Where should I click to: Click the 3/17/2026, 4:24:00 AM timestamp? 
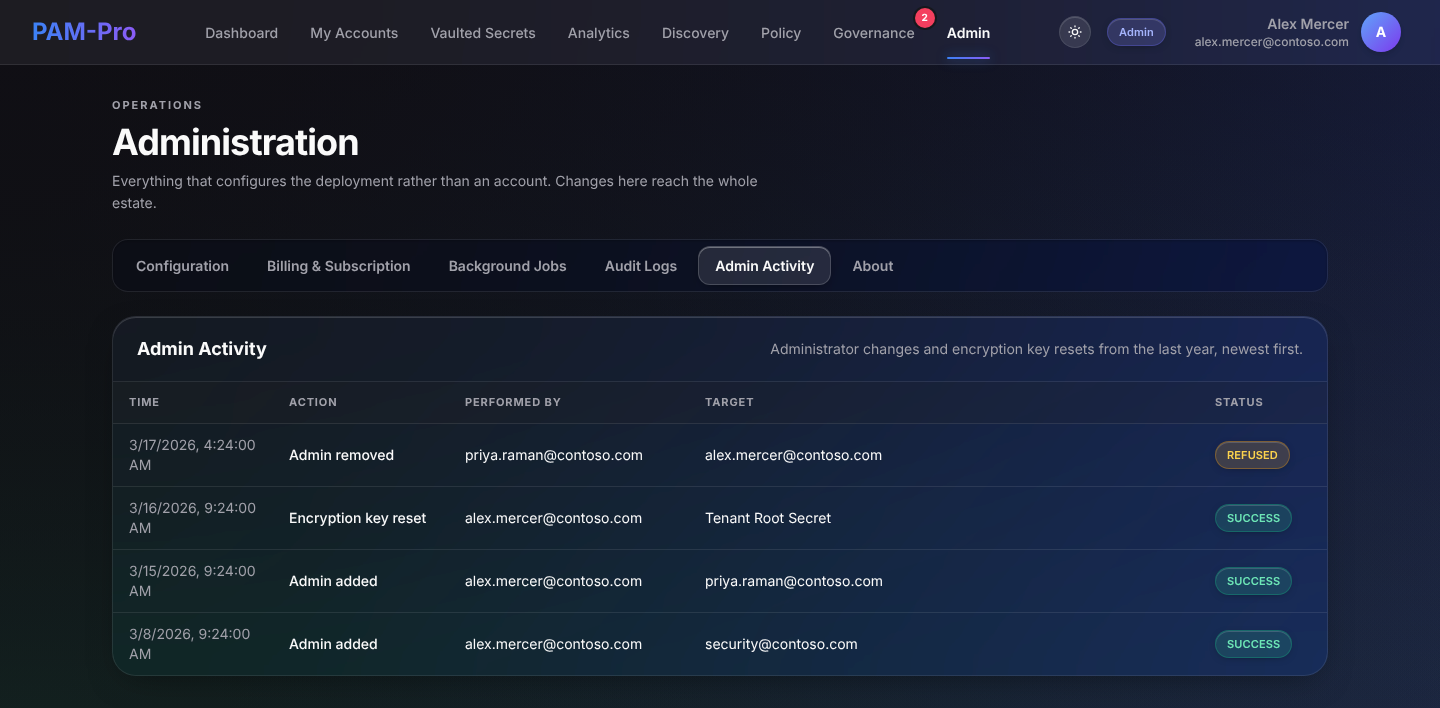click(x=192, y=455)
